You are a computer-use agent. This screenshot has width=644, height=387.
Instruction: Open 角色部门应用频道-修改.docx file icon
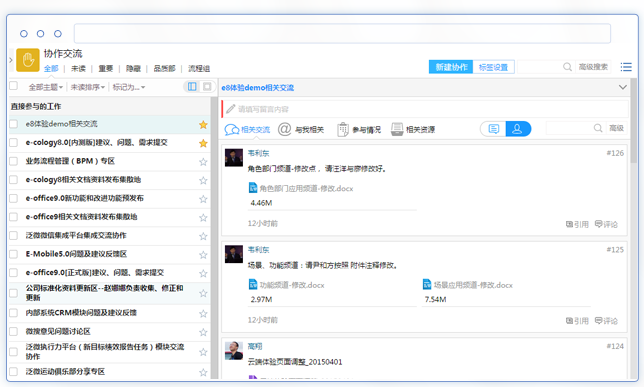253,188
